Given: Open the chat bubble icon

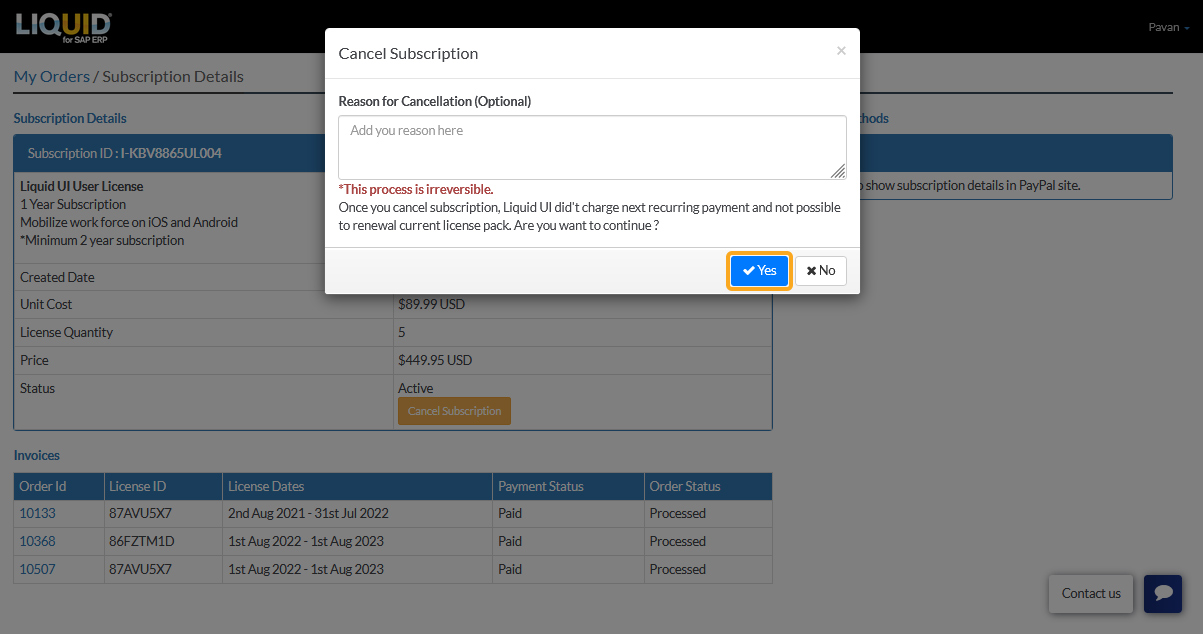Looking at the screenshot, I should [1163, 593].
